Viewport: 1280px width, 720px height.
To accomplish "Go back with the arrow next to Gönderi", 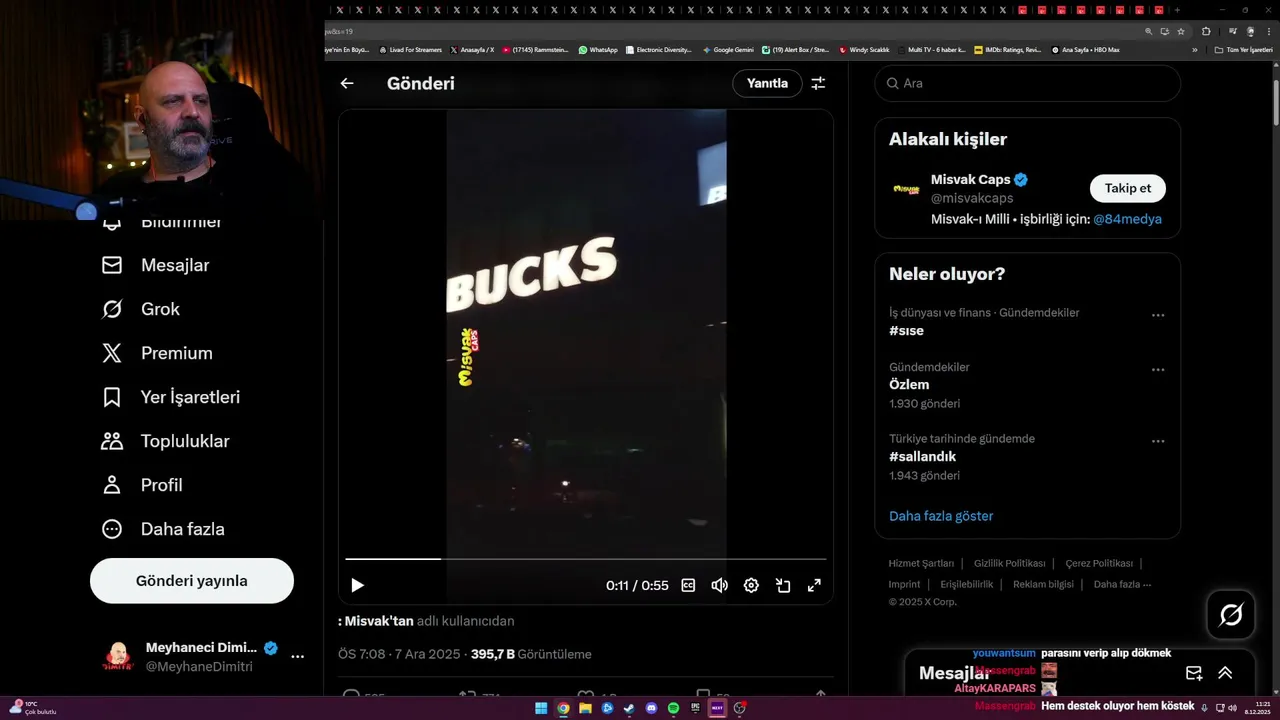I will [x=347, y=83].
